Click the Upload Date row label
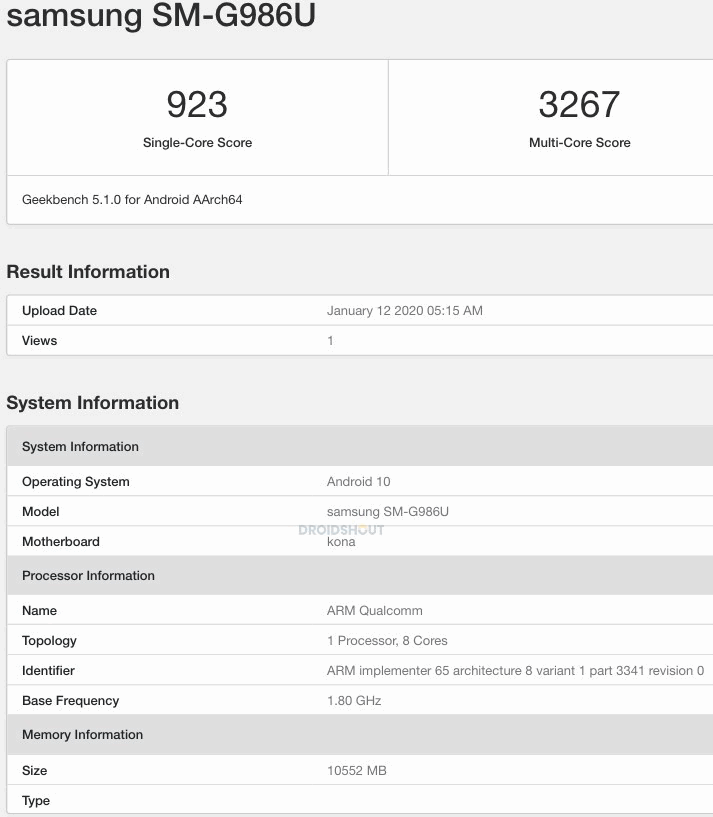713x817 pixels. [59, 311]
